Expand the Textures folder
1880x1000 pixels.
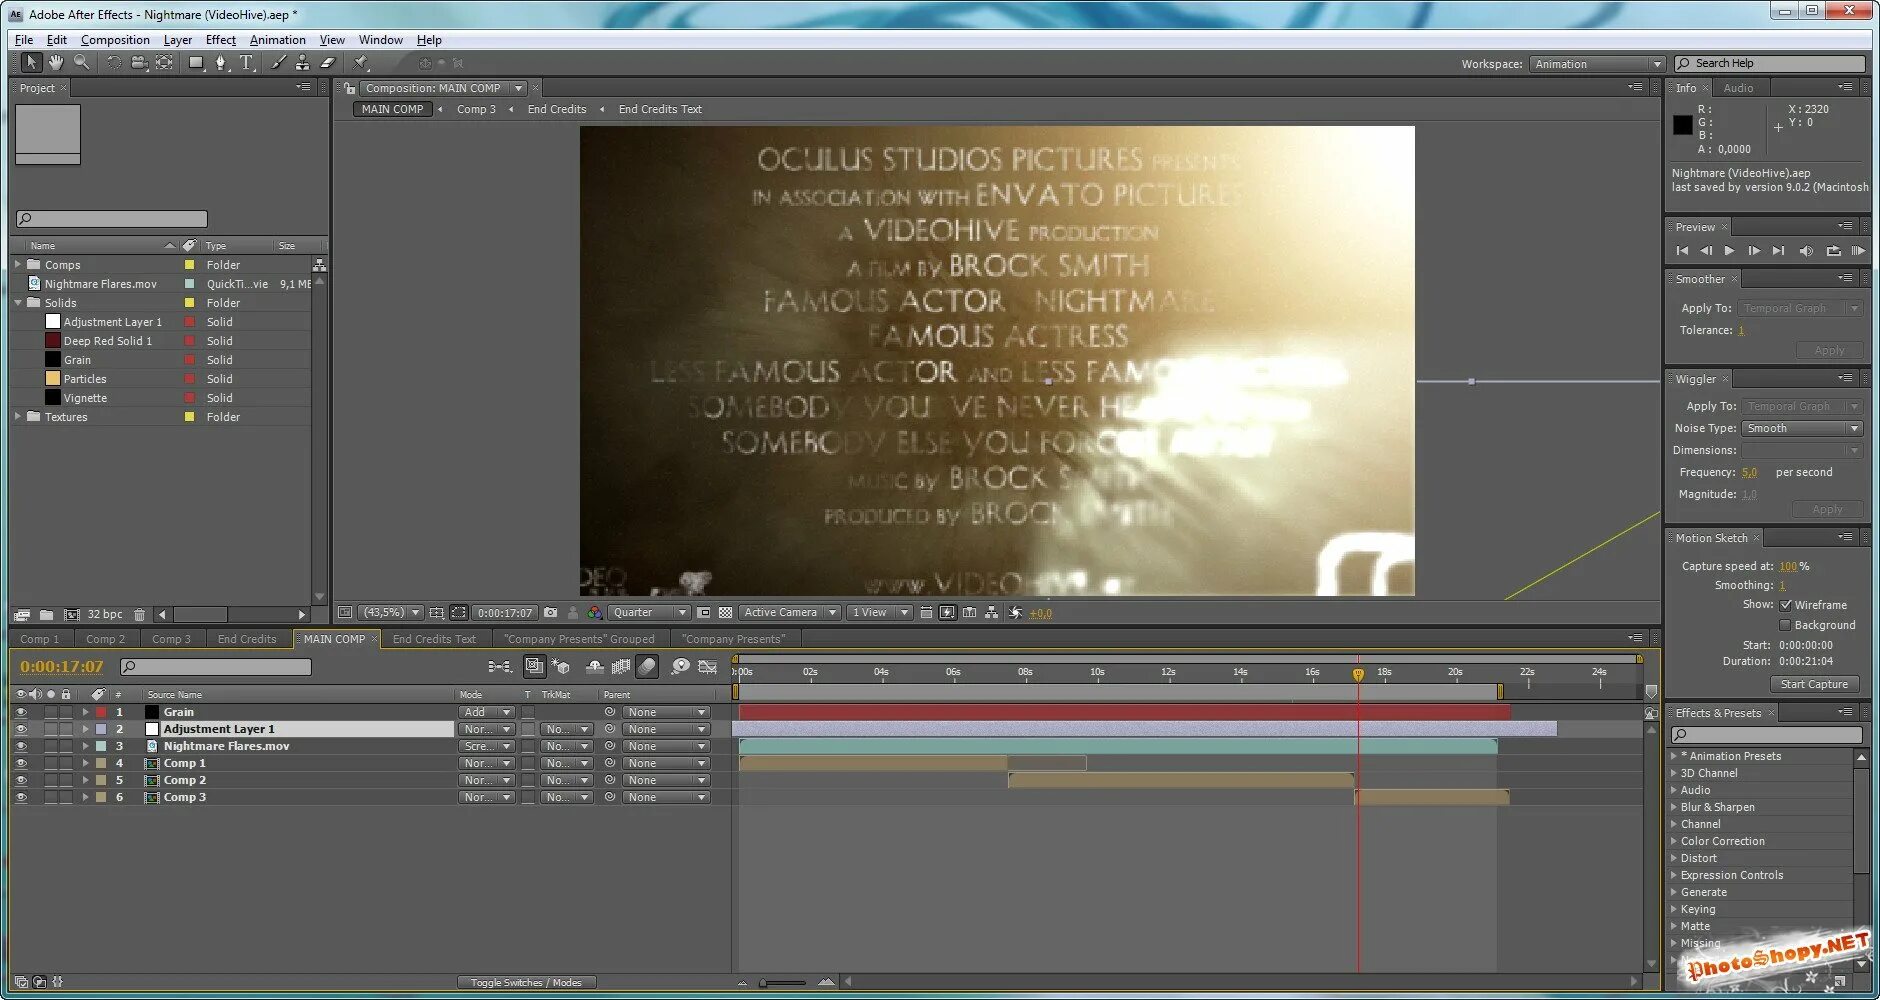point(17,417)
